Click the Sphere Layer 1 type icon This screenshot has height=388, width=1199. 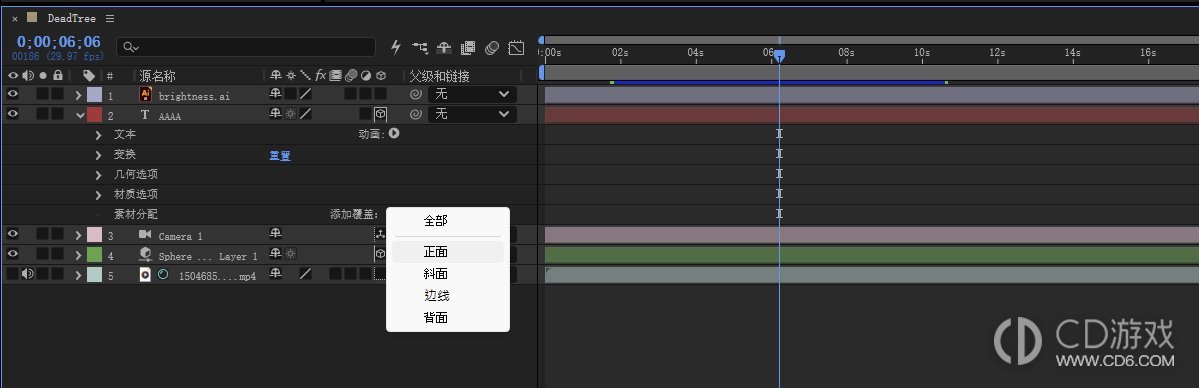(x=145, y=255)
